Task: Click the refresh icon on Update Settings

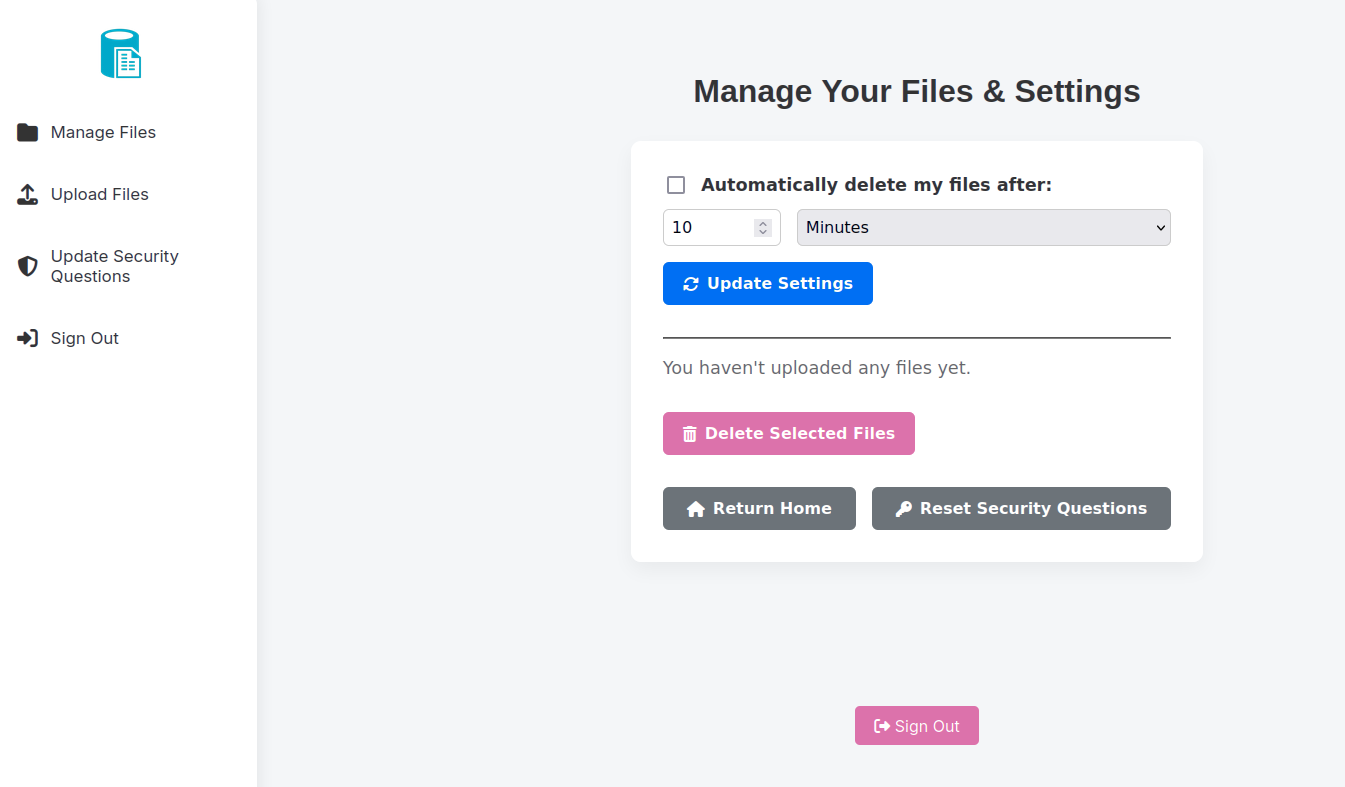Action: [691, 284]
